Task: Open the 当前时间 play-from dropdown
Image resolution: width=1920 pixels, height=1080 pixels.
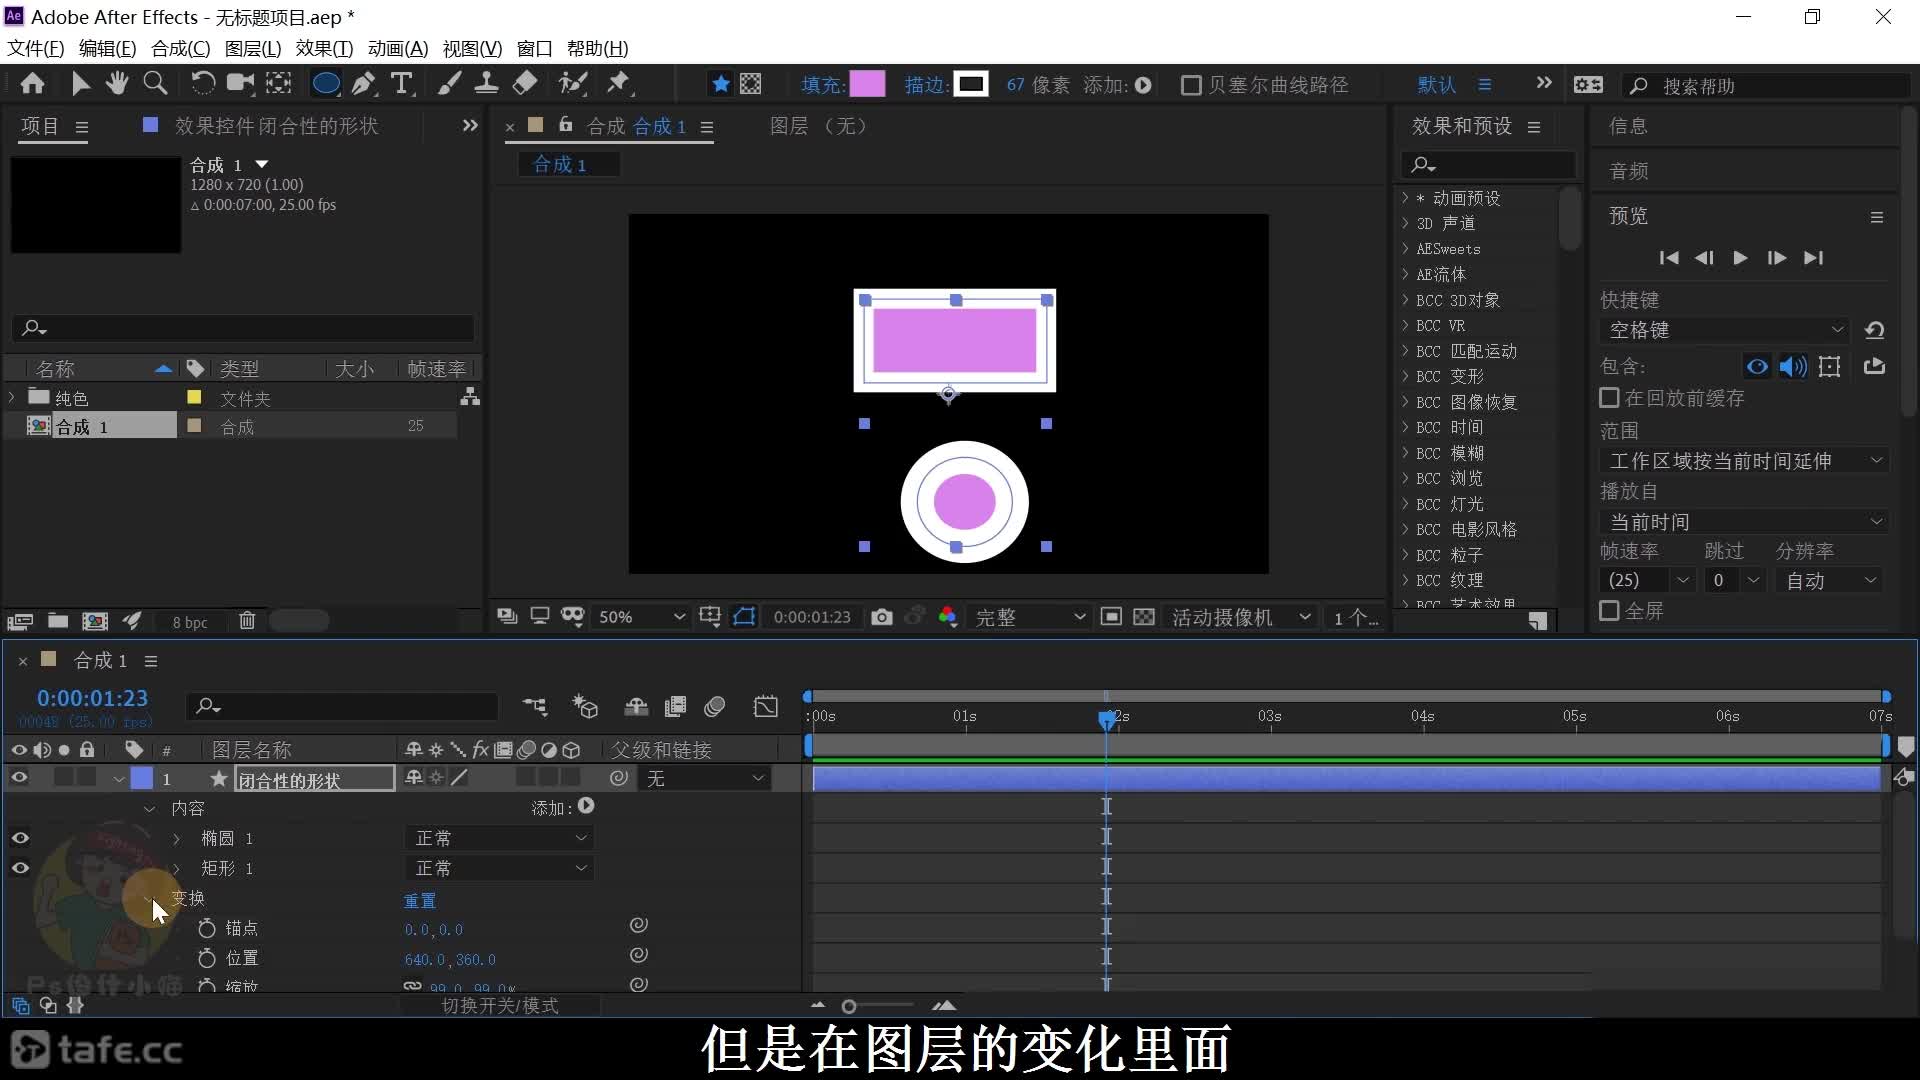Action: tap(1744, 522)
